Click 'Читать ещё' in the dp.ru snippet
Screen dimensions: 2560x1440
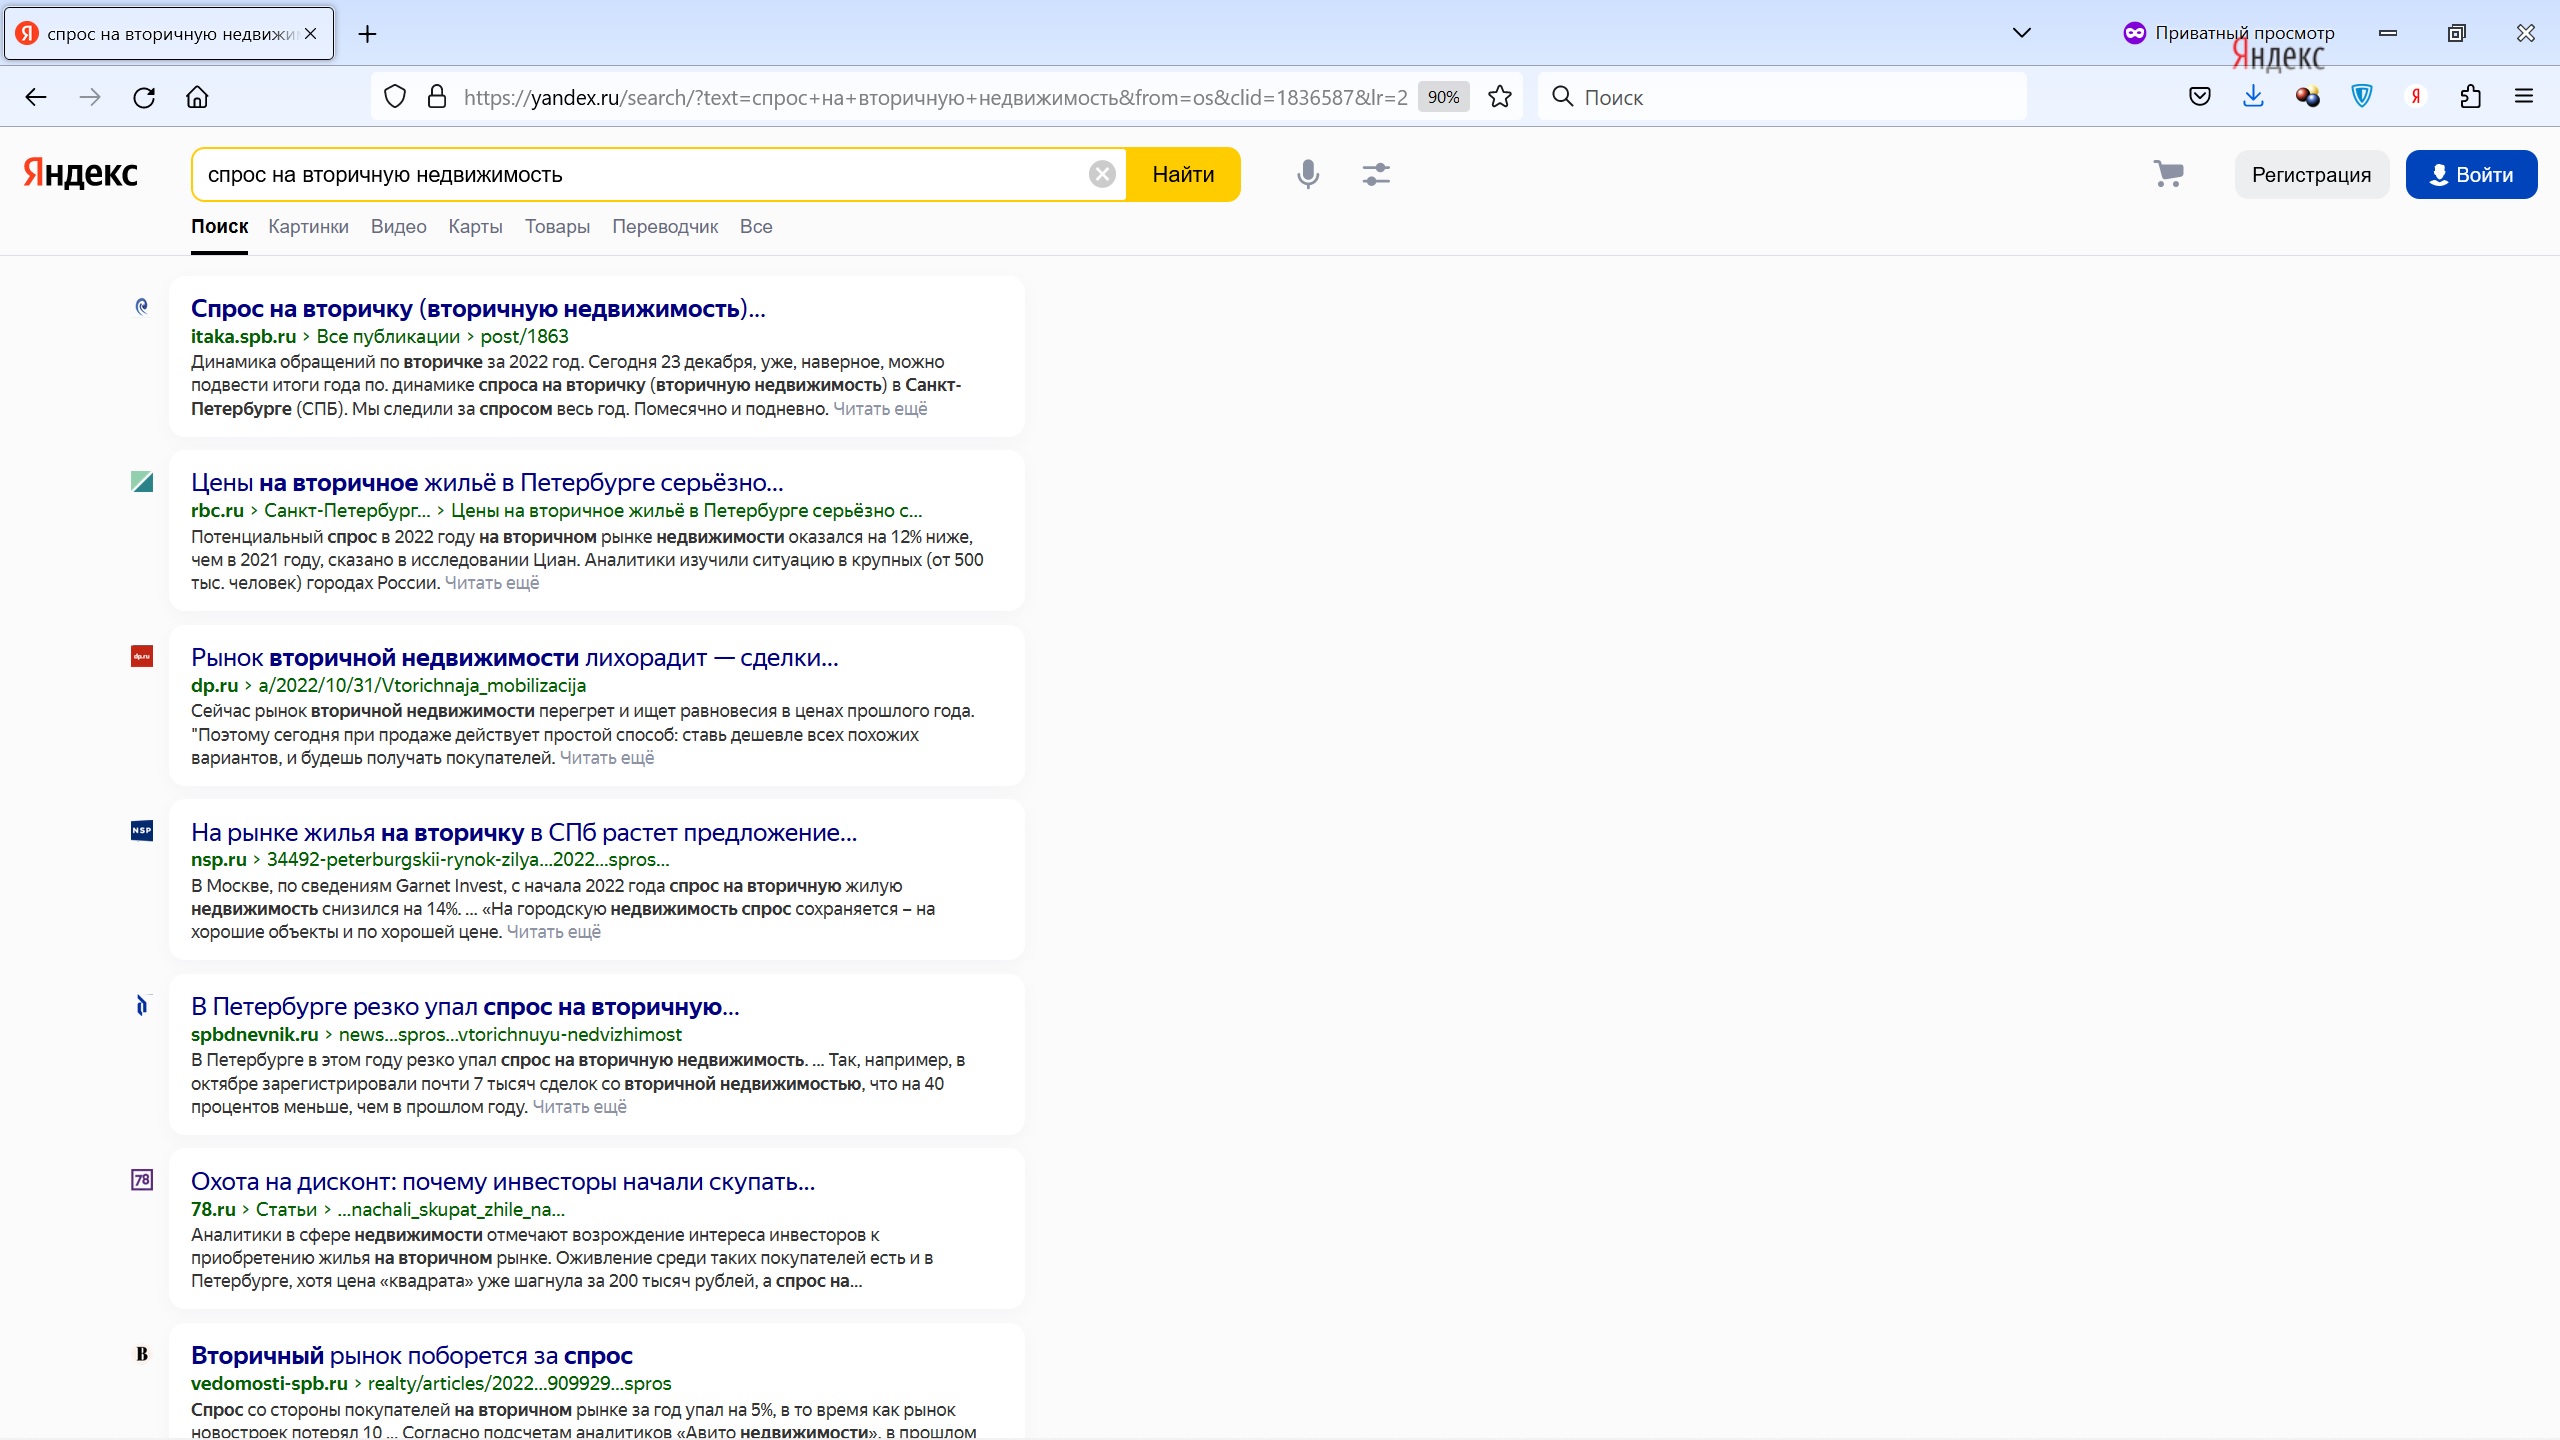click(607, 758)
